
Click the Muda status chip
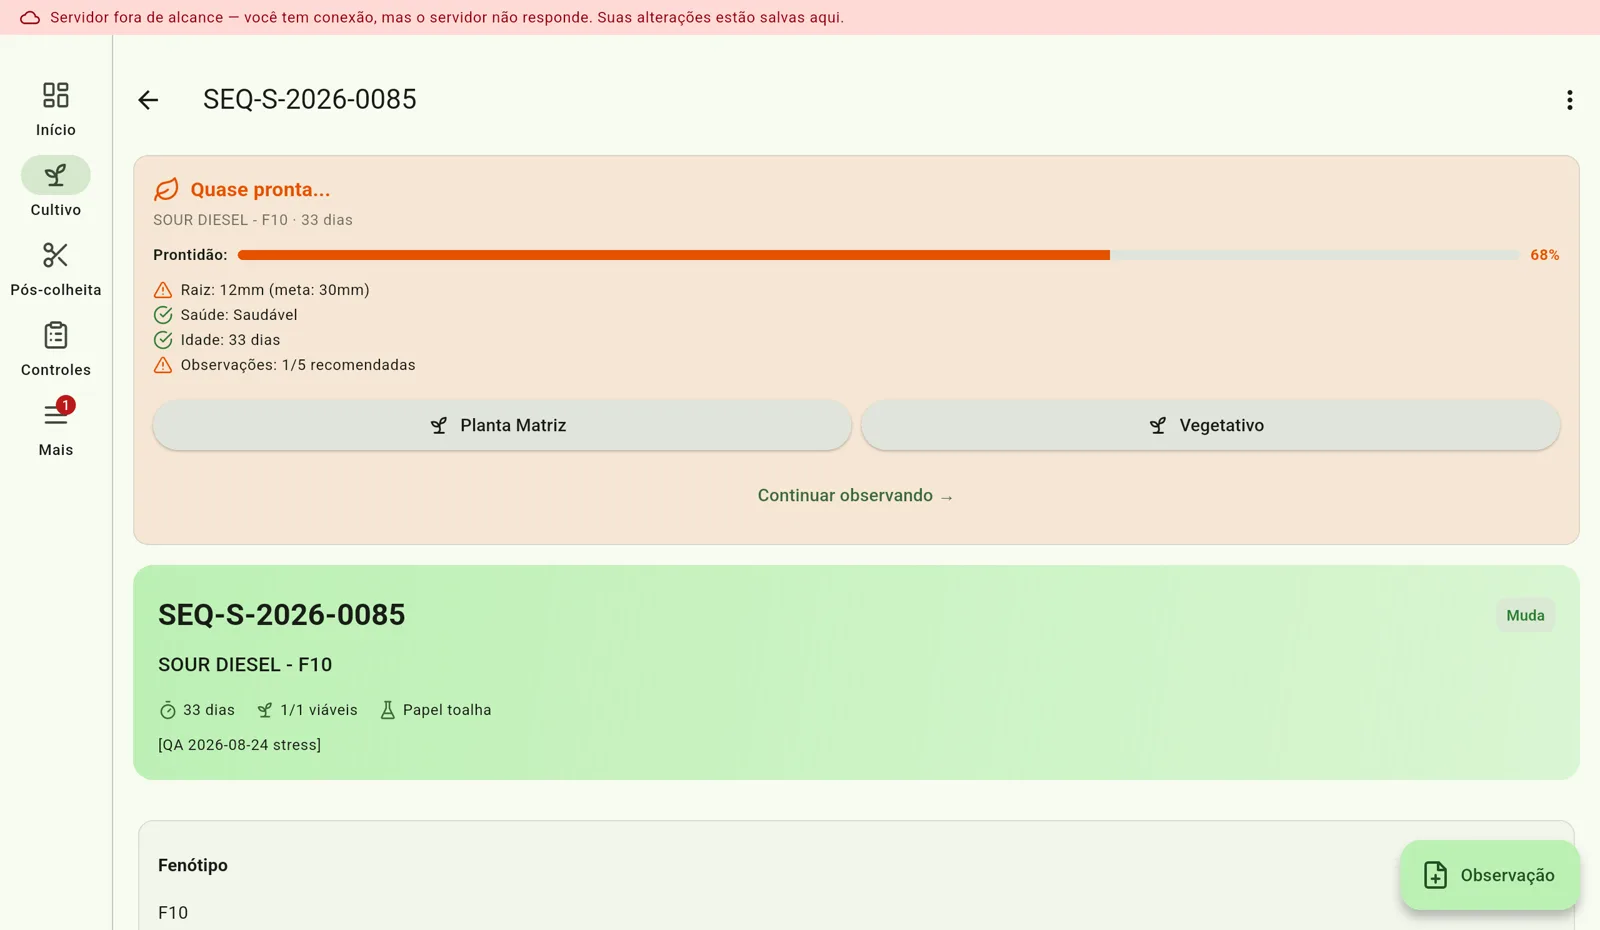(x=1525, y=615)
